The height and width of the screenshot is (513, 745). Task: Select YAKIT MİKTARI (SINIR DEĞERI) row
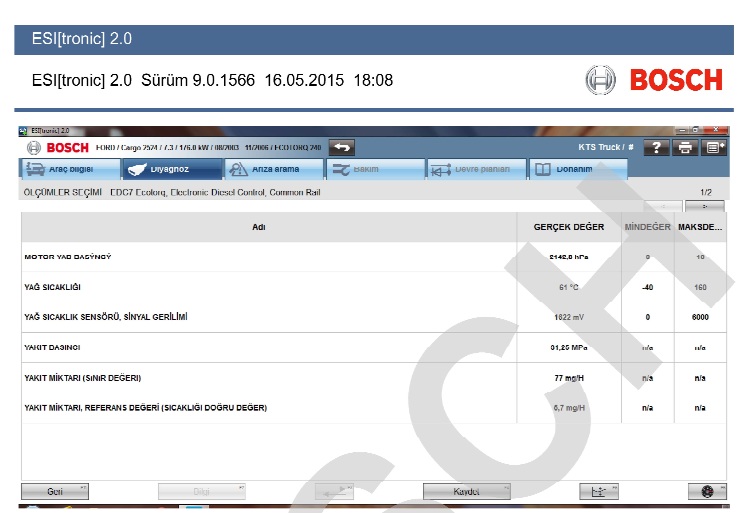click(373, 378)
